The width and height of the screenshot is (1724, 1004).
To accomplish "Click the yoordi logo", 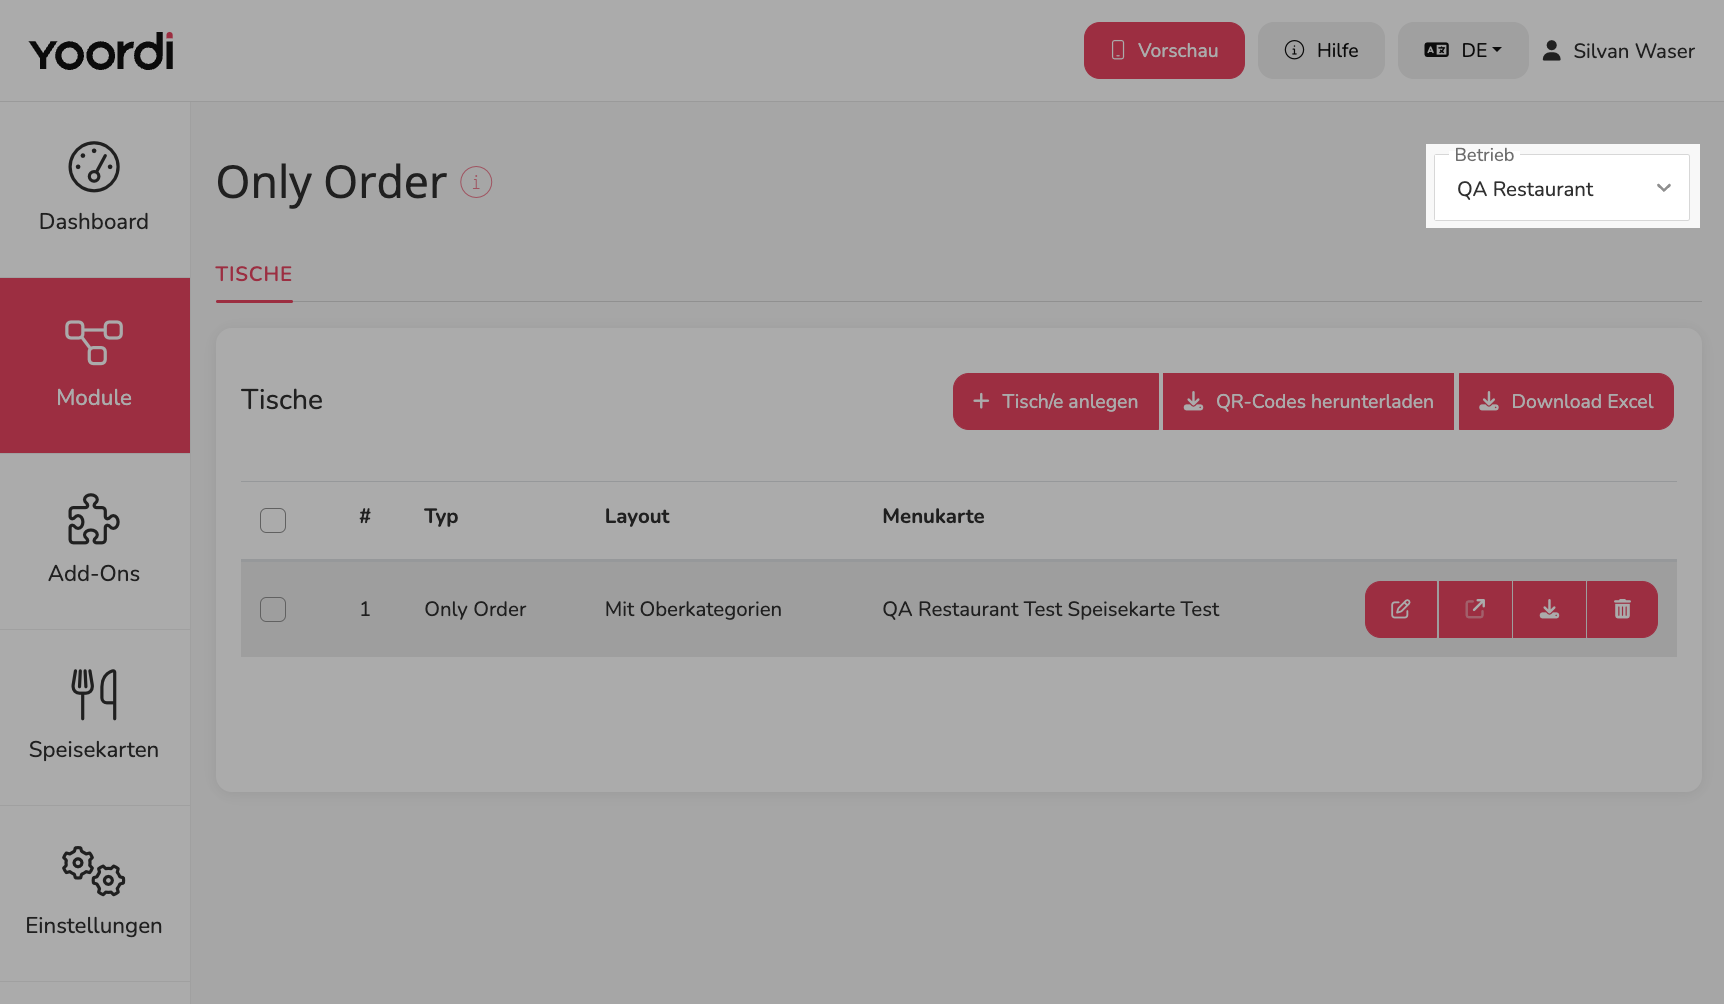I will [x=101, y=51].
